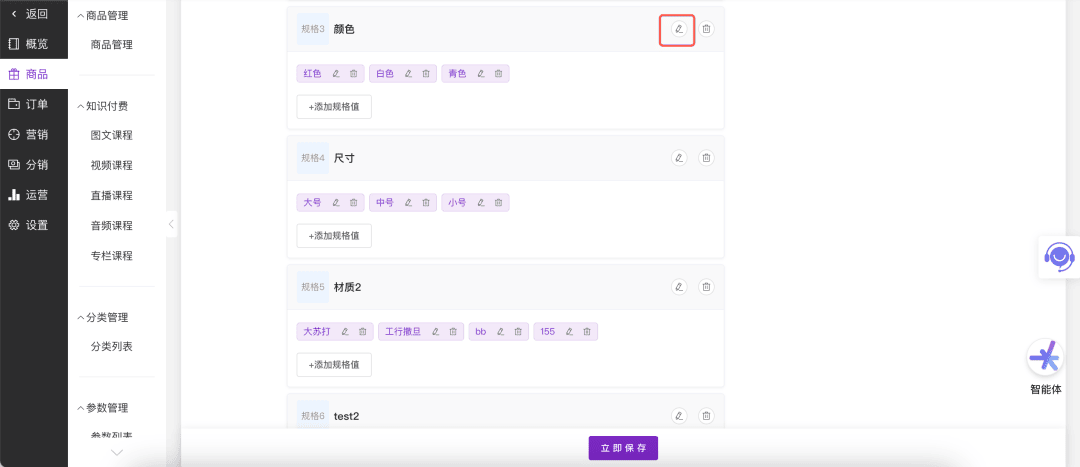
Task: Edit the 白色 value tag
Action: tap(408, 74)
